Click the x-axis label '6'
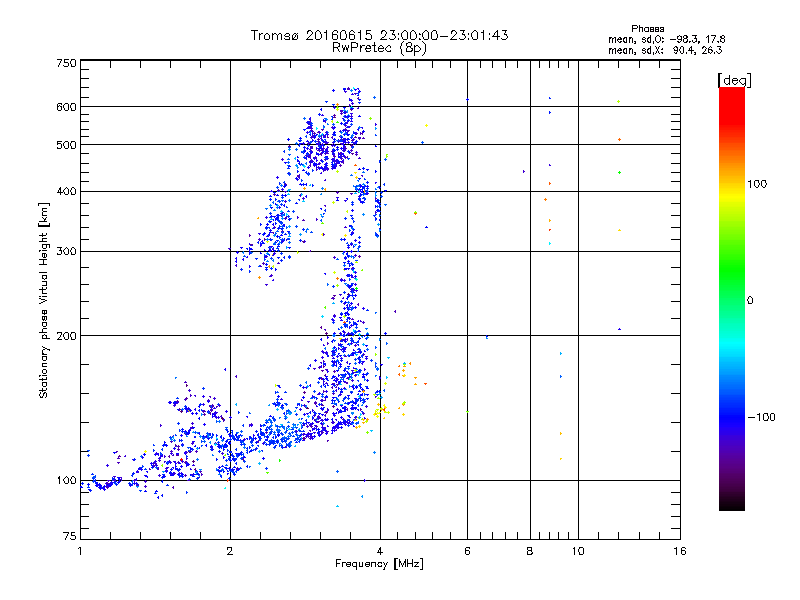Screen dimensions: 800x600 (467, 551)
